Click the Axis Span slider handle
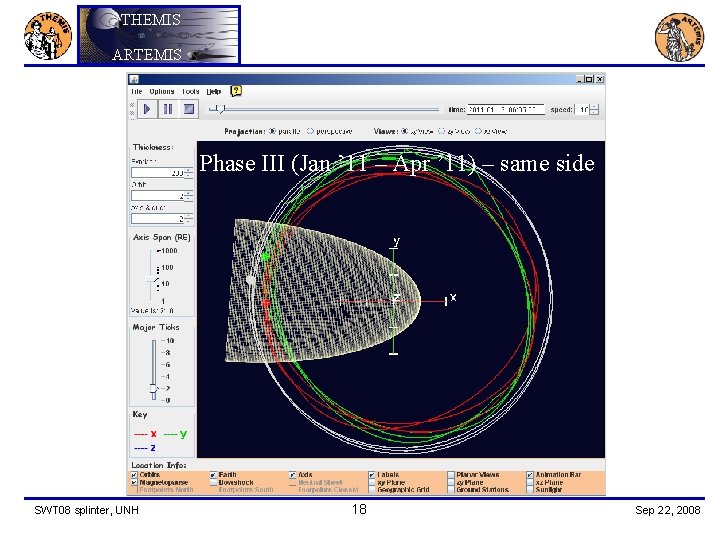Viewport: 720px width, 540px height. pyautogui.click(x=151, y=280)
